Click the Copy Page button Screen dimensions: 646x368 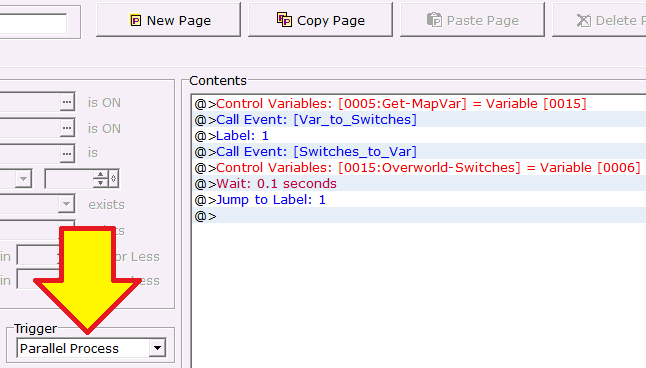[320, 20]
